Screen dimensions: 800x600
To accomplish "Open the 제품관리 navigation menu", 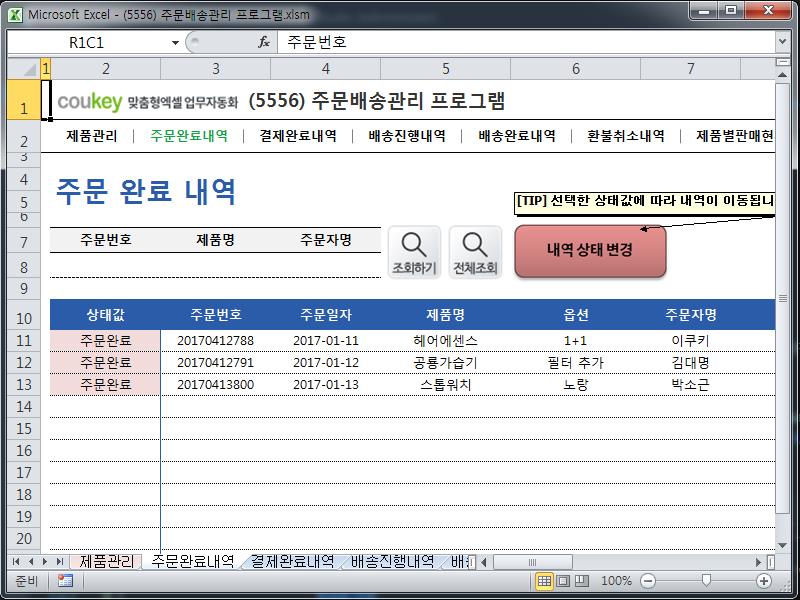I will (92, 136).
